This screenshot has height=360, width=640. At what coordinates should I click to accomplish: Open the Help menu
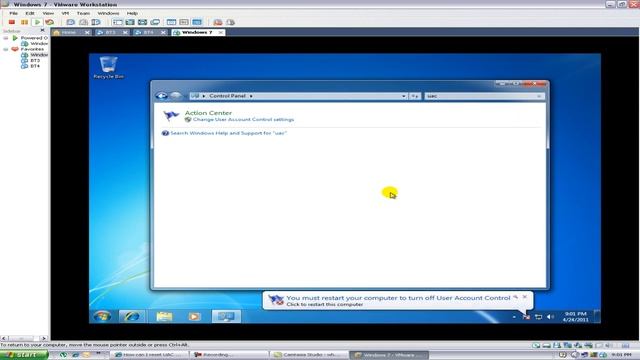(132, 13)
